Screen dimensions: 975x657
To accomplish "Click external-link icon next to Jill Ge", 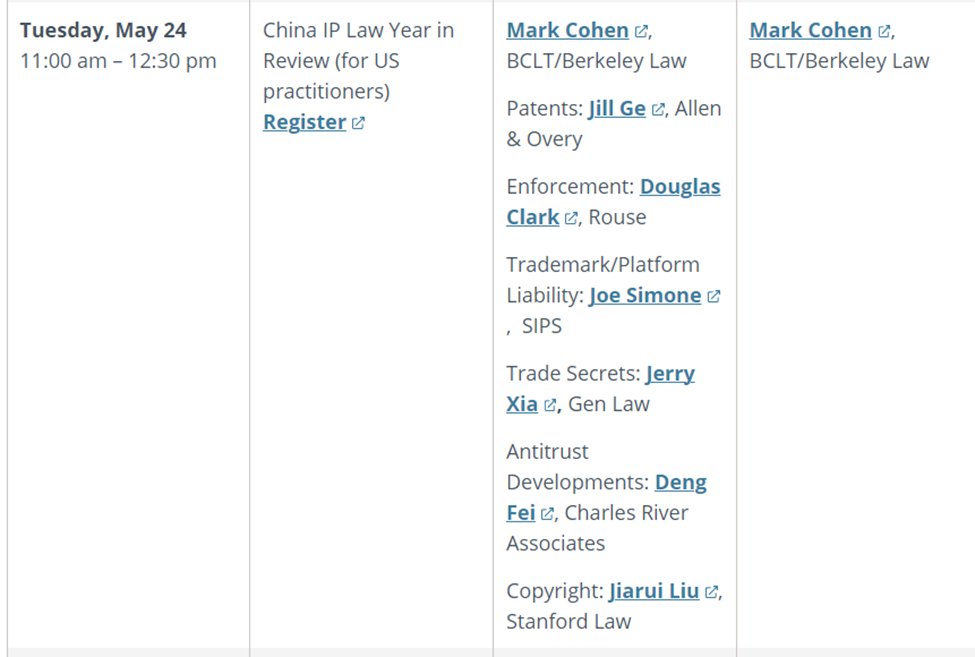I will click(x=658, y=110).
